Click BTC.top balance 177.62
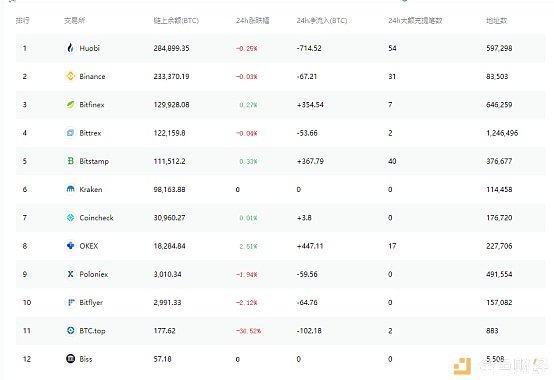This screenshot has width=554, height=380. [164, 331]
